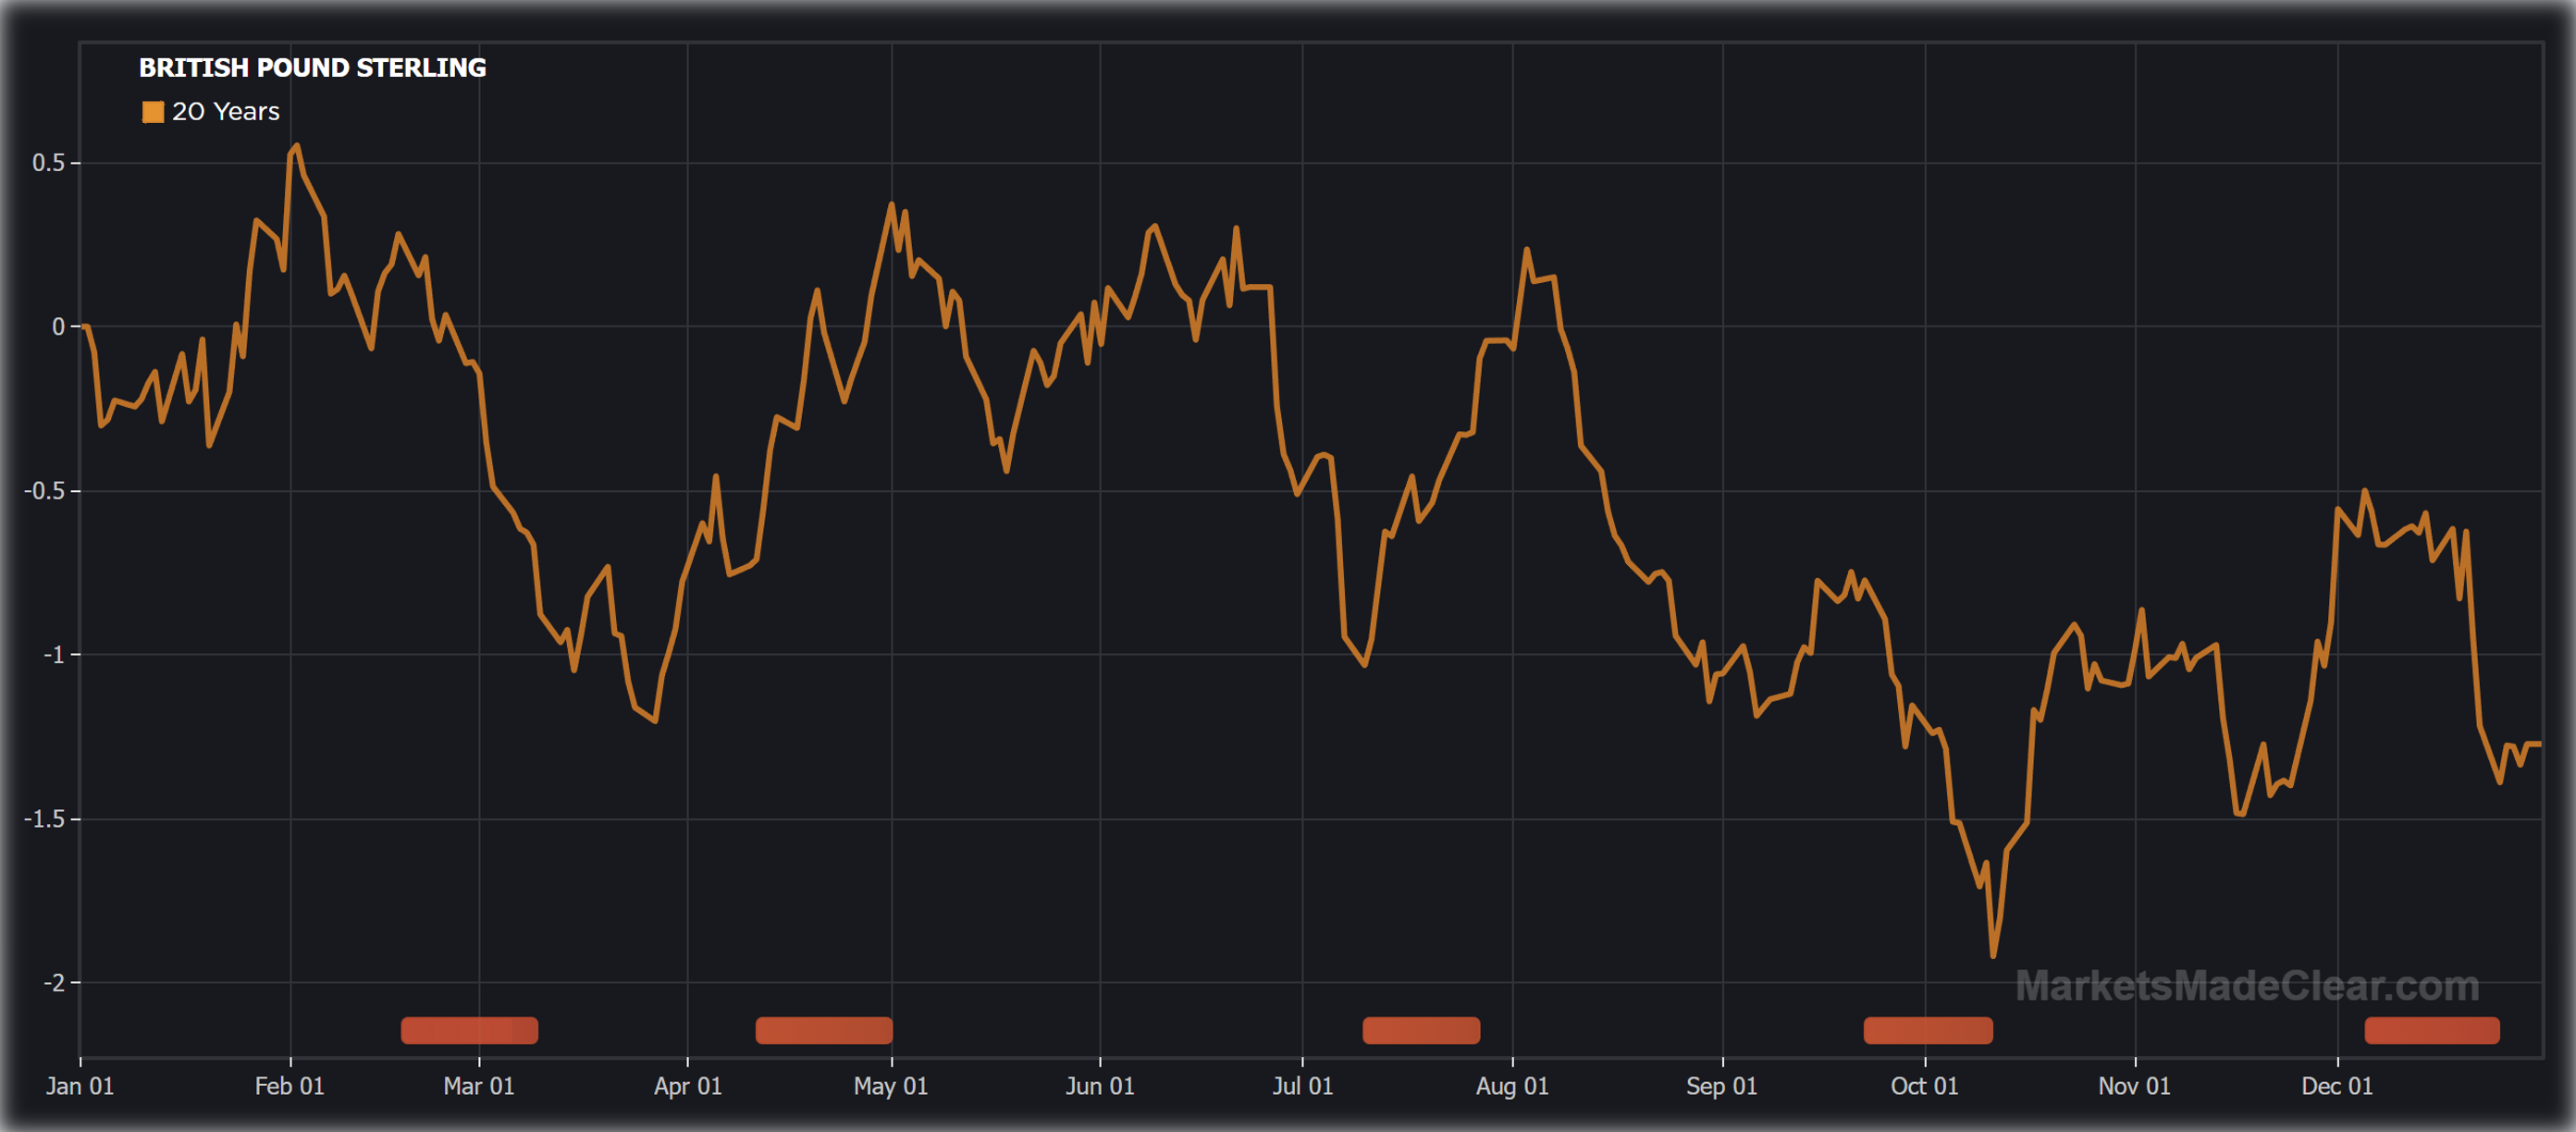Click the British Pound Sterling chart title
Screen dimensions: 2576x1132
click(x=312, y=68)
